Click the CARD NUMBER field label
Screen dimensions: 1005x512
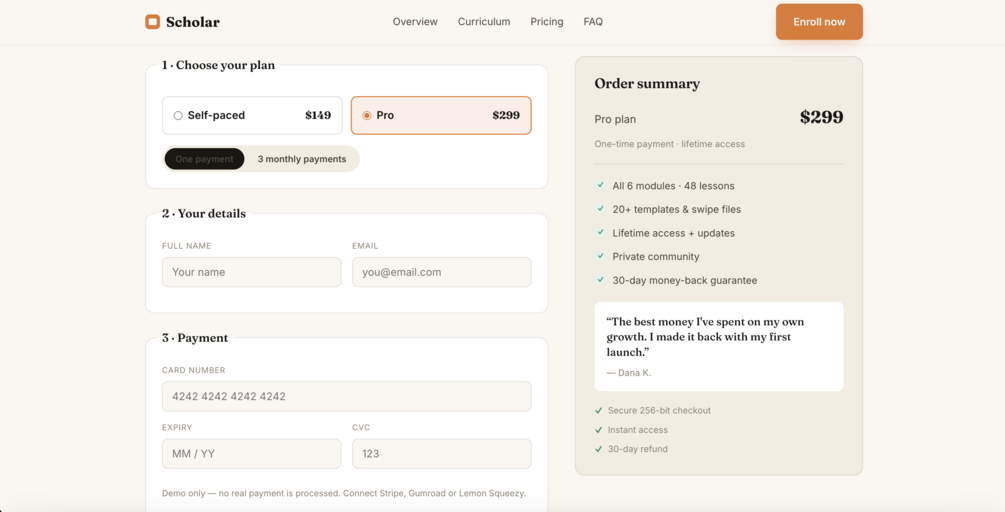coord(194,370)
